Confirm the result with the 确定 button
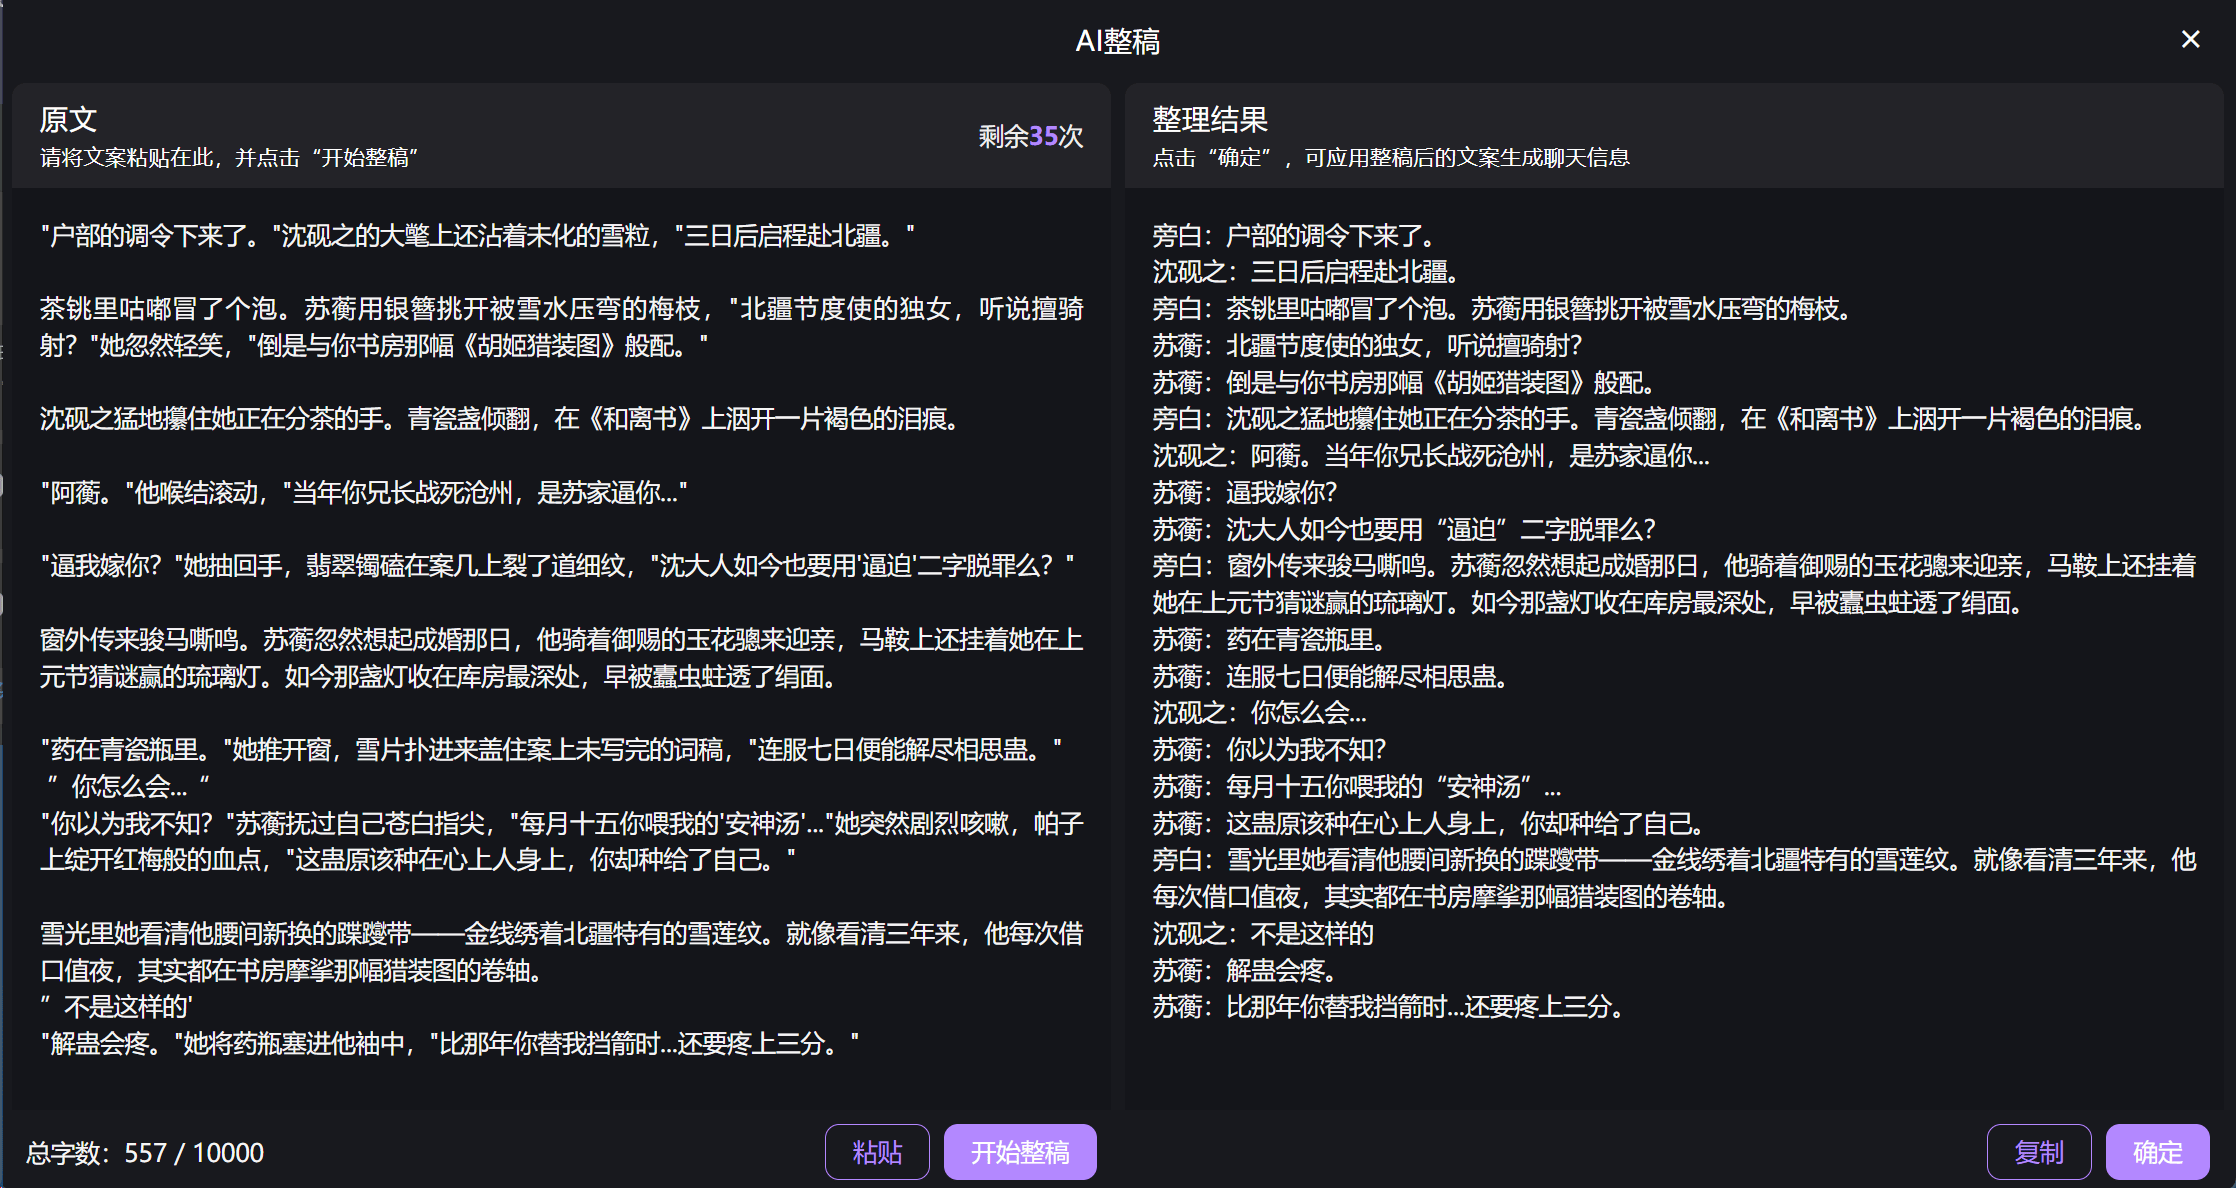This screenshot has height=1188, width=2236. pos(2157,1152)
